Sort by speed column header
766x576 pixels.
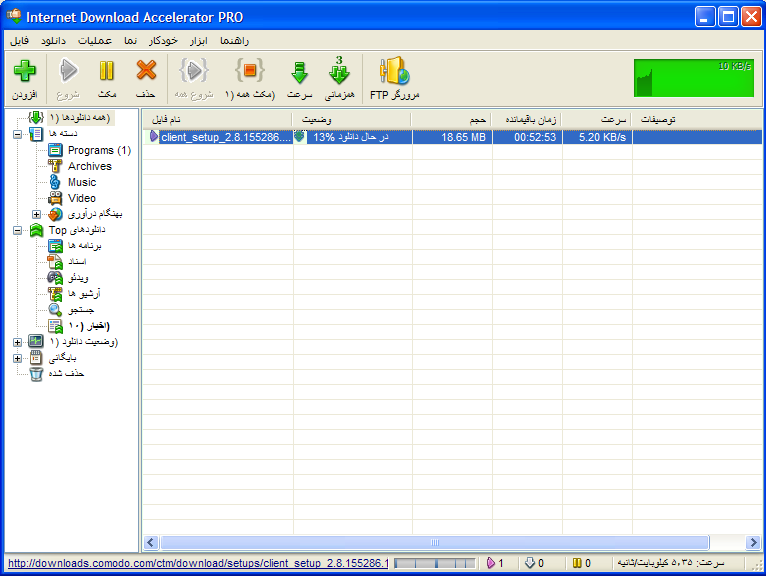(x=596, y=119)
